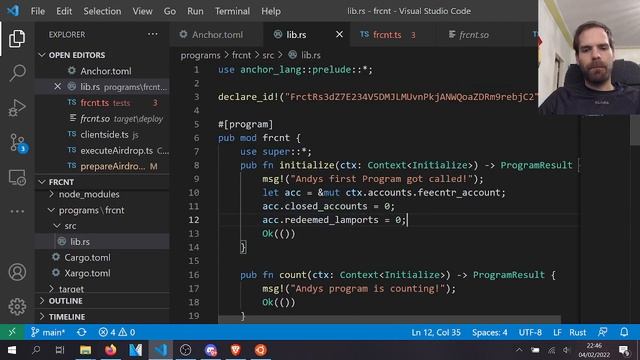
Task: Collapse the Open Editors section
Action: point(102,55)
